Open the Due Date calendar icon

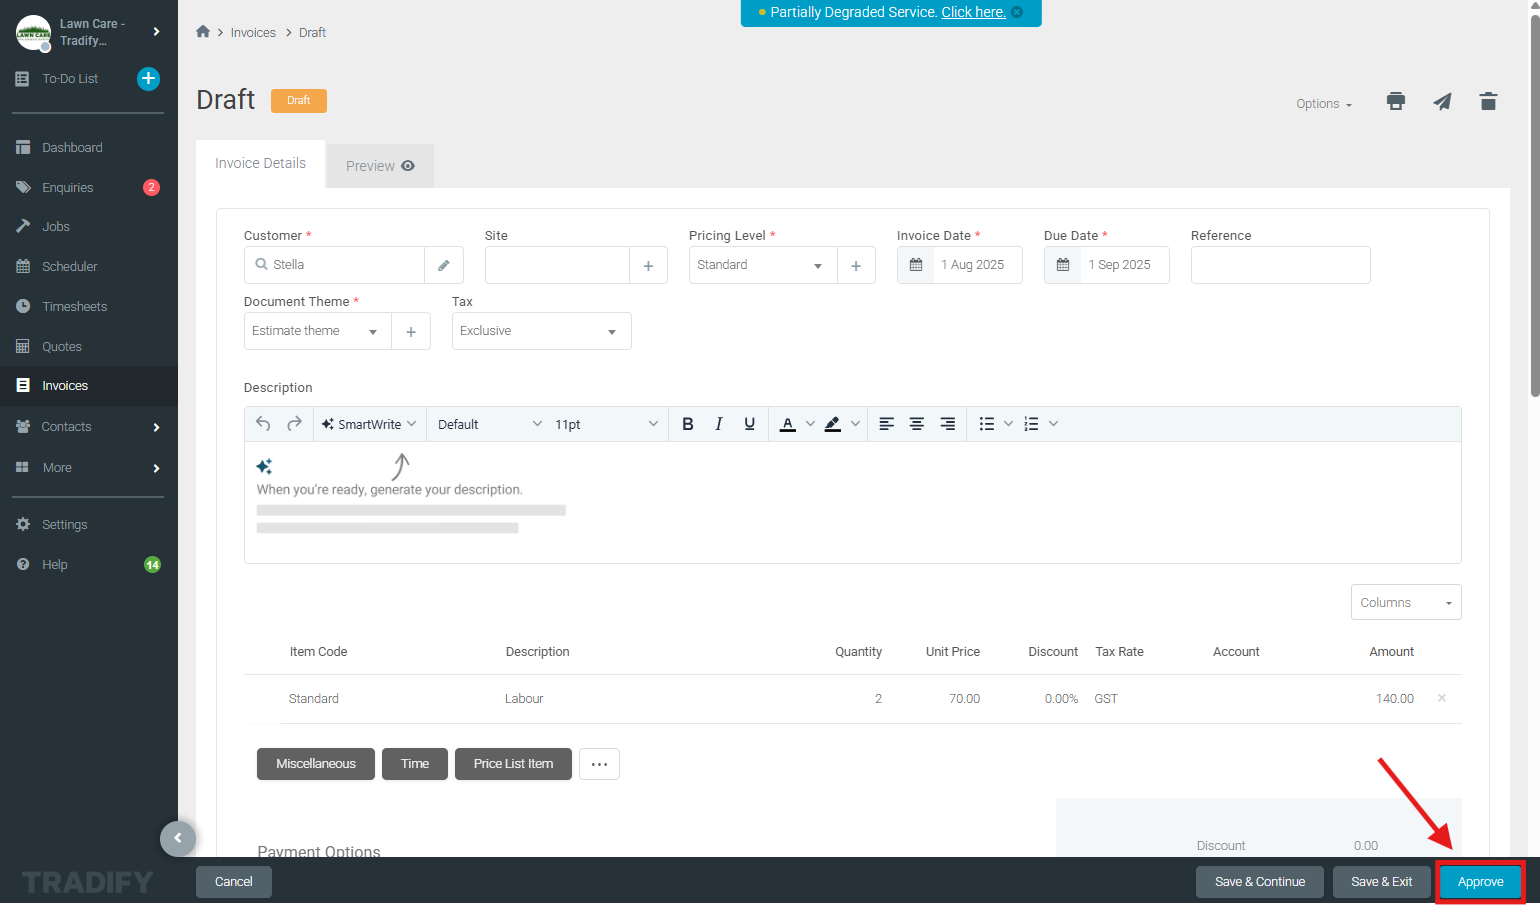[1063, 265]
